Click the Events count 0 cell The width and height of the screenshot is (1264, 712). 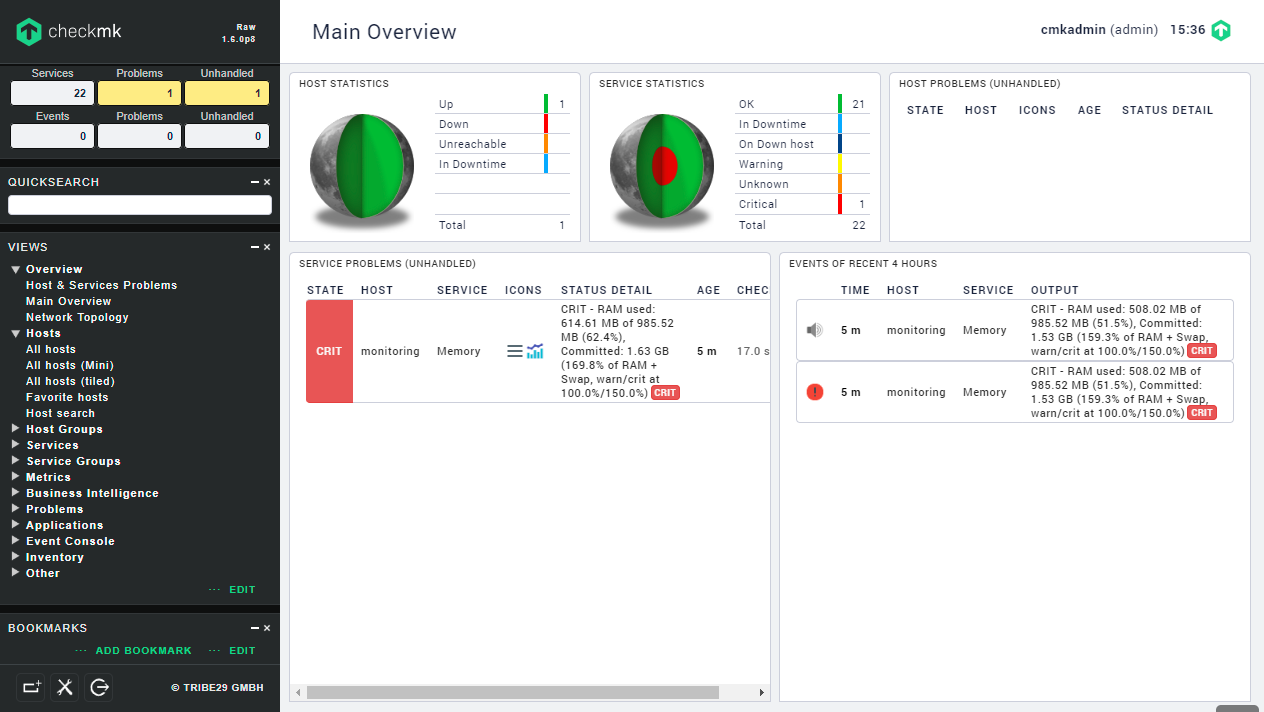[53, 136]
